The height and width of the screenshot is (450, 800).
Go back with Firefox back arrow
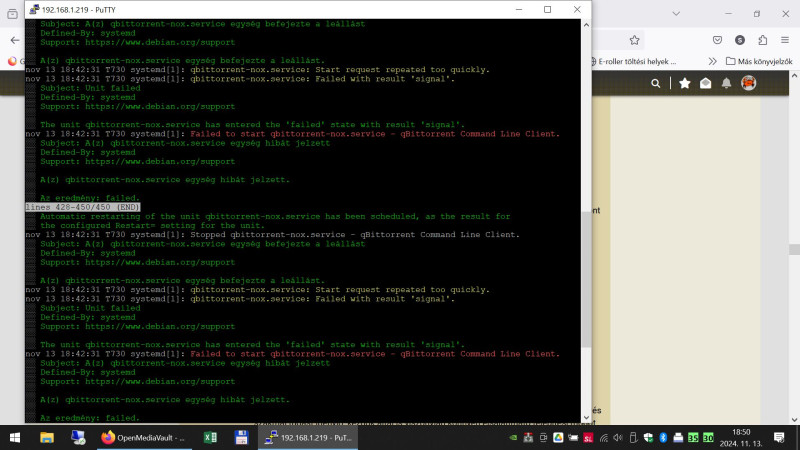pyautogui.click(x=15, y=40)
